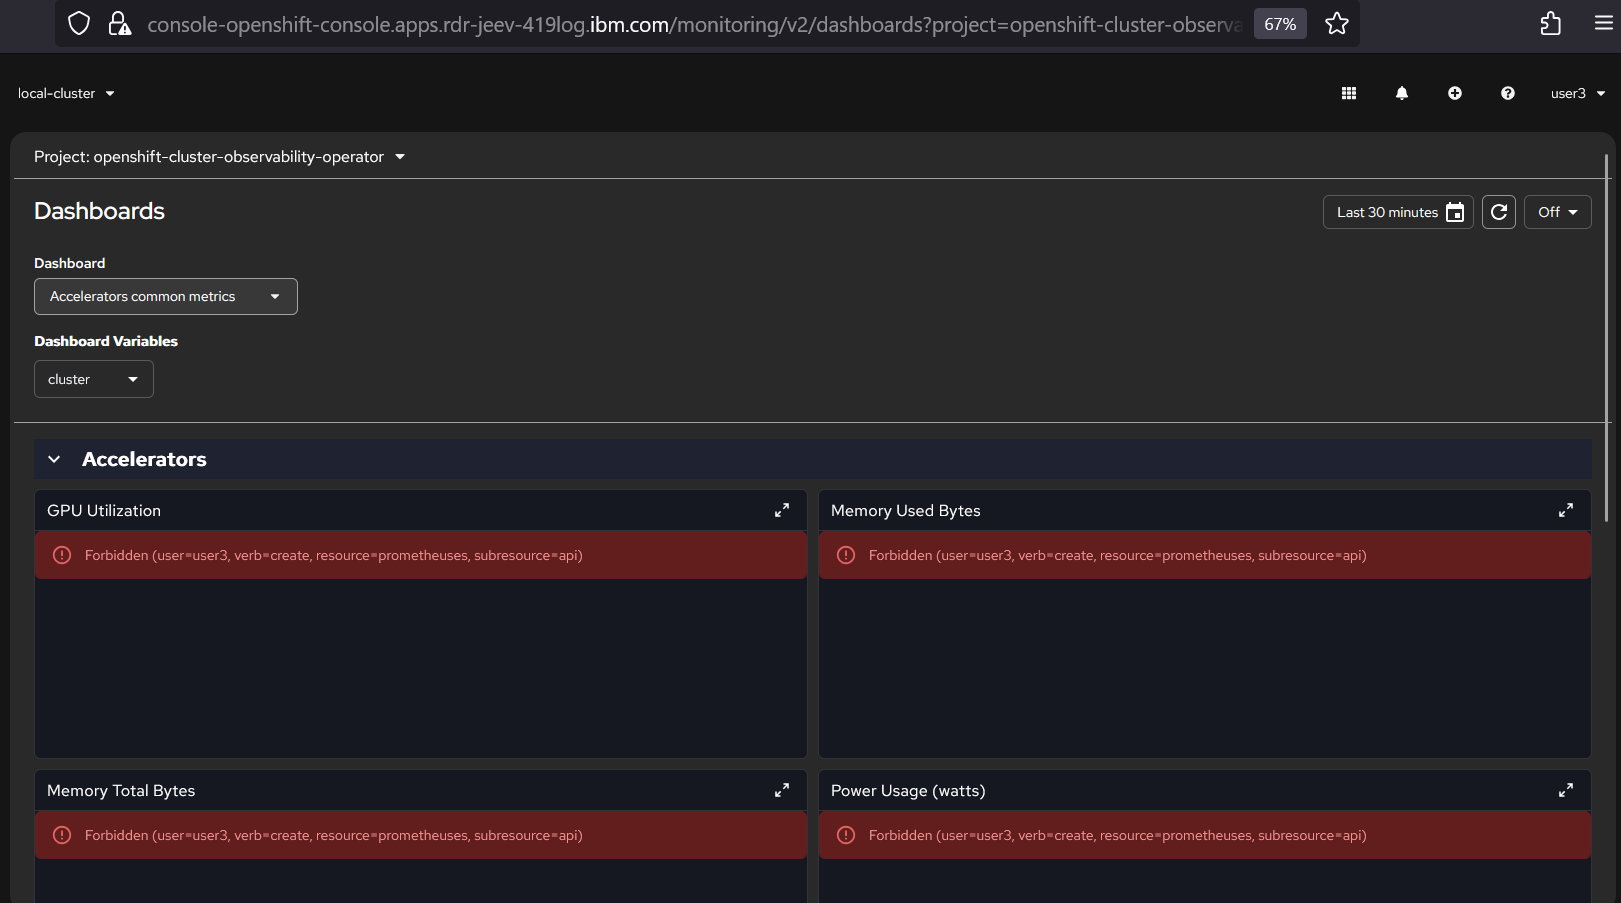Viewport: 1621px width, 903px height.
Task: Open the Last 30 minutes time picker
Action: click(1398, 212)
